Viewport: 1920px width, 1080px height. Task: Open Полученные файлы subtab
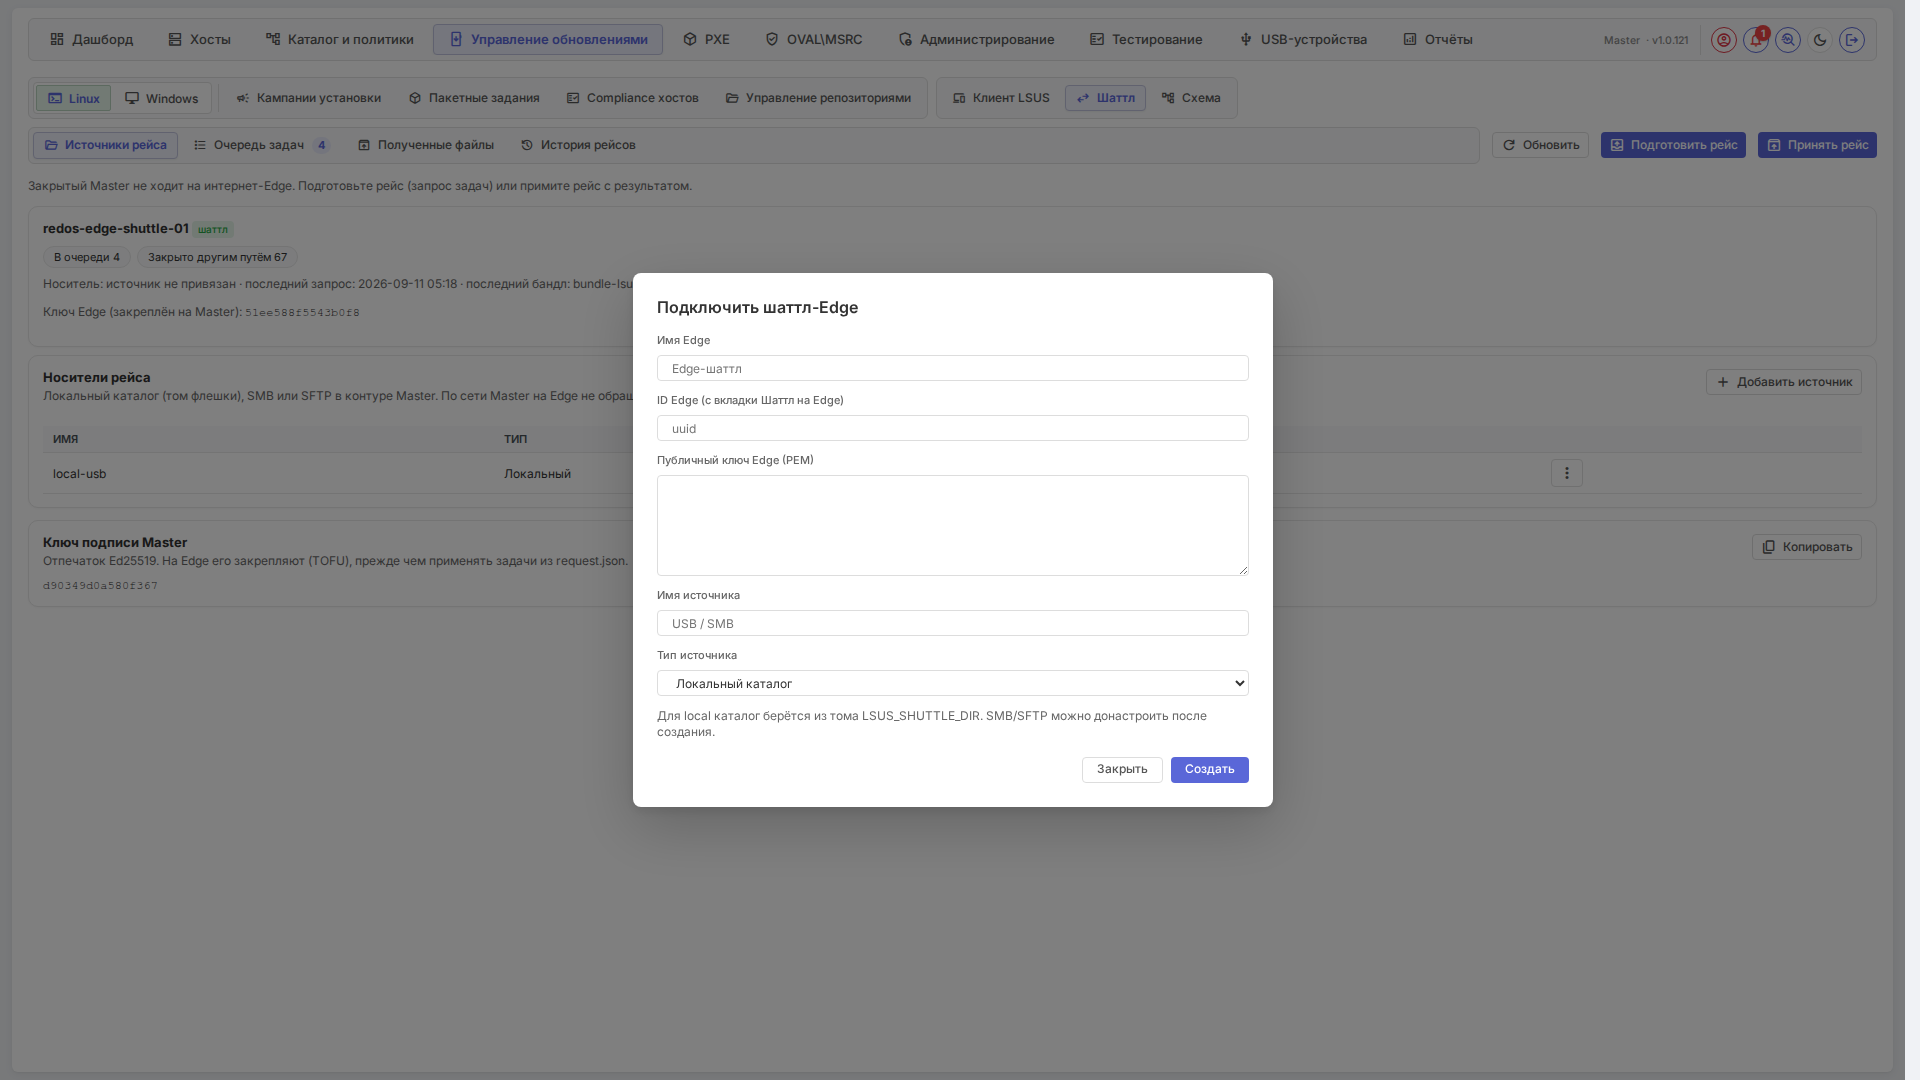click(426, 145)
